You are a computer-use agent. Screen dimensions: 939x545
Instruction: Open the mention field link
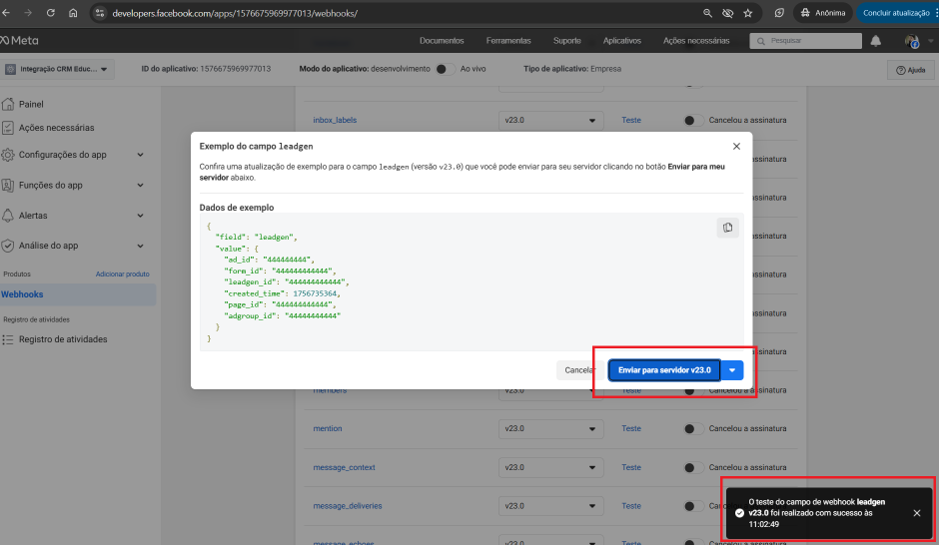[328, 429]
